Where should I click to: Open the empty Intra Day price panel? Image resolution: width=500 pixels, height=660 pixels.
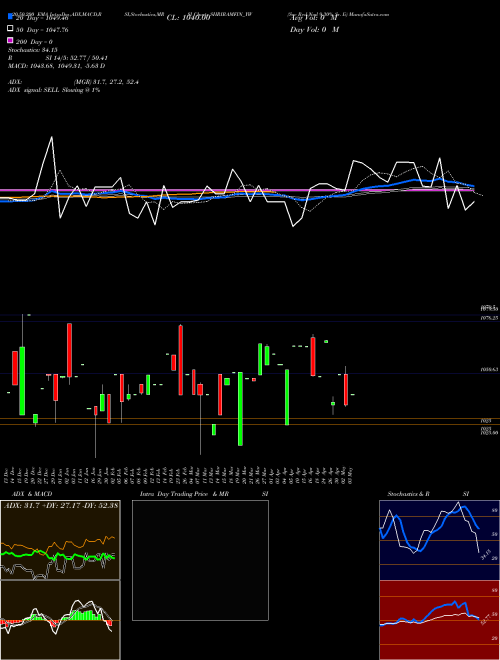(x=200, y=560)
